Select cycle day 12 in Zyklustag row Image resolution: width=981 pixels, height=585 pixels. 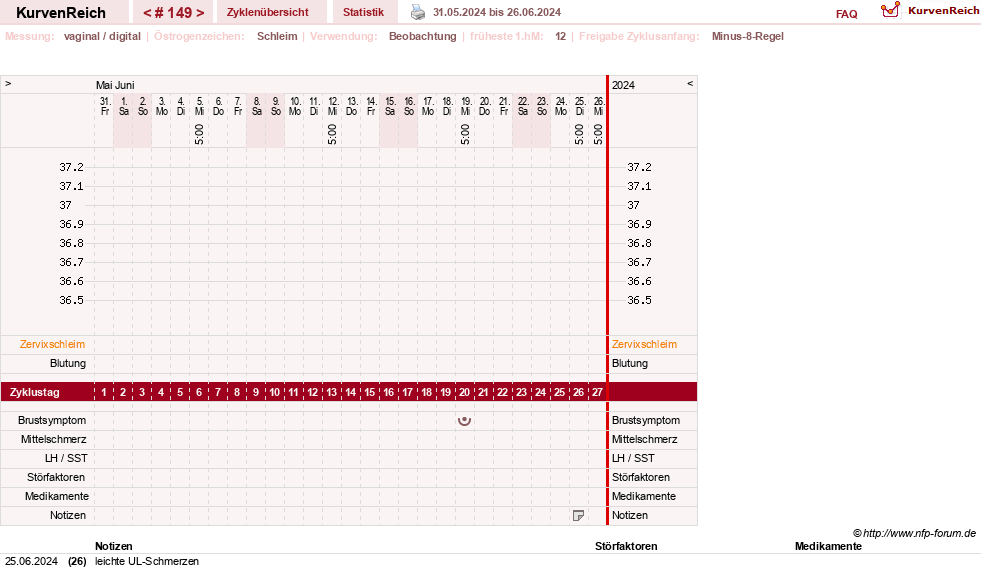[313, 392]
